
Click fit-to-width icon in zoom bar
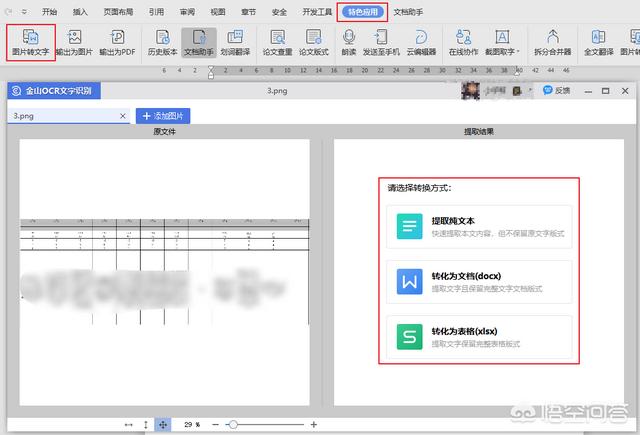click(129, 424)
